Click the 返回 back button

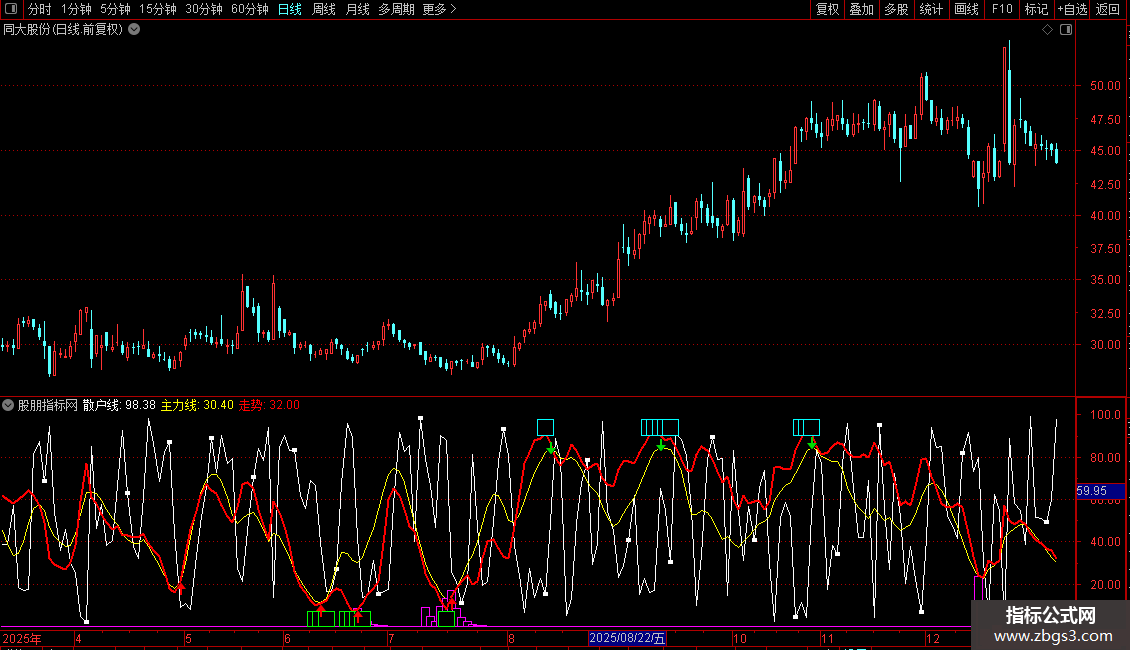[1108, 9]
